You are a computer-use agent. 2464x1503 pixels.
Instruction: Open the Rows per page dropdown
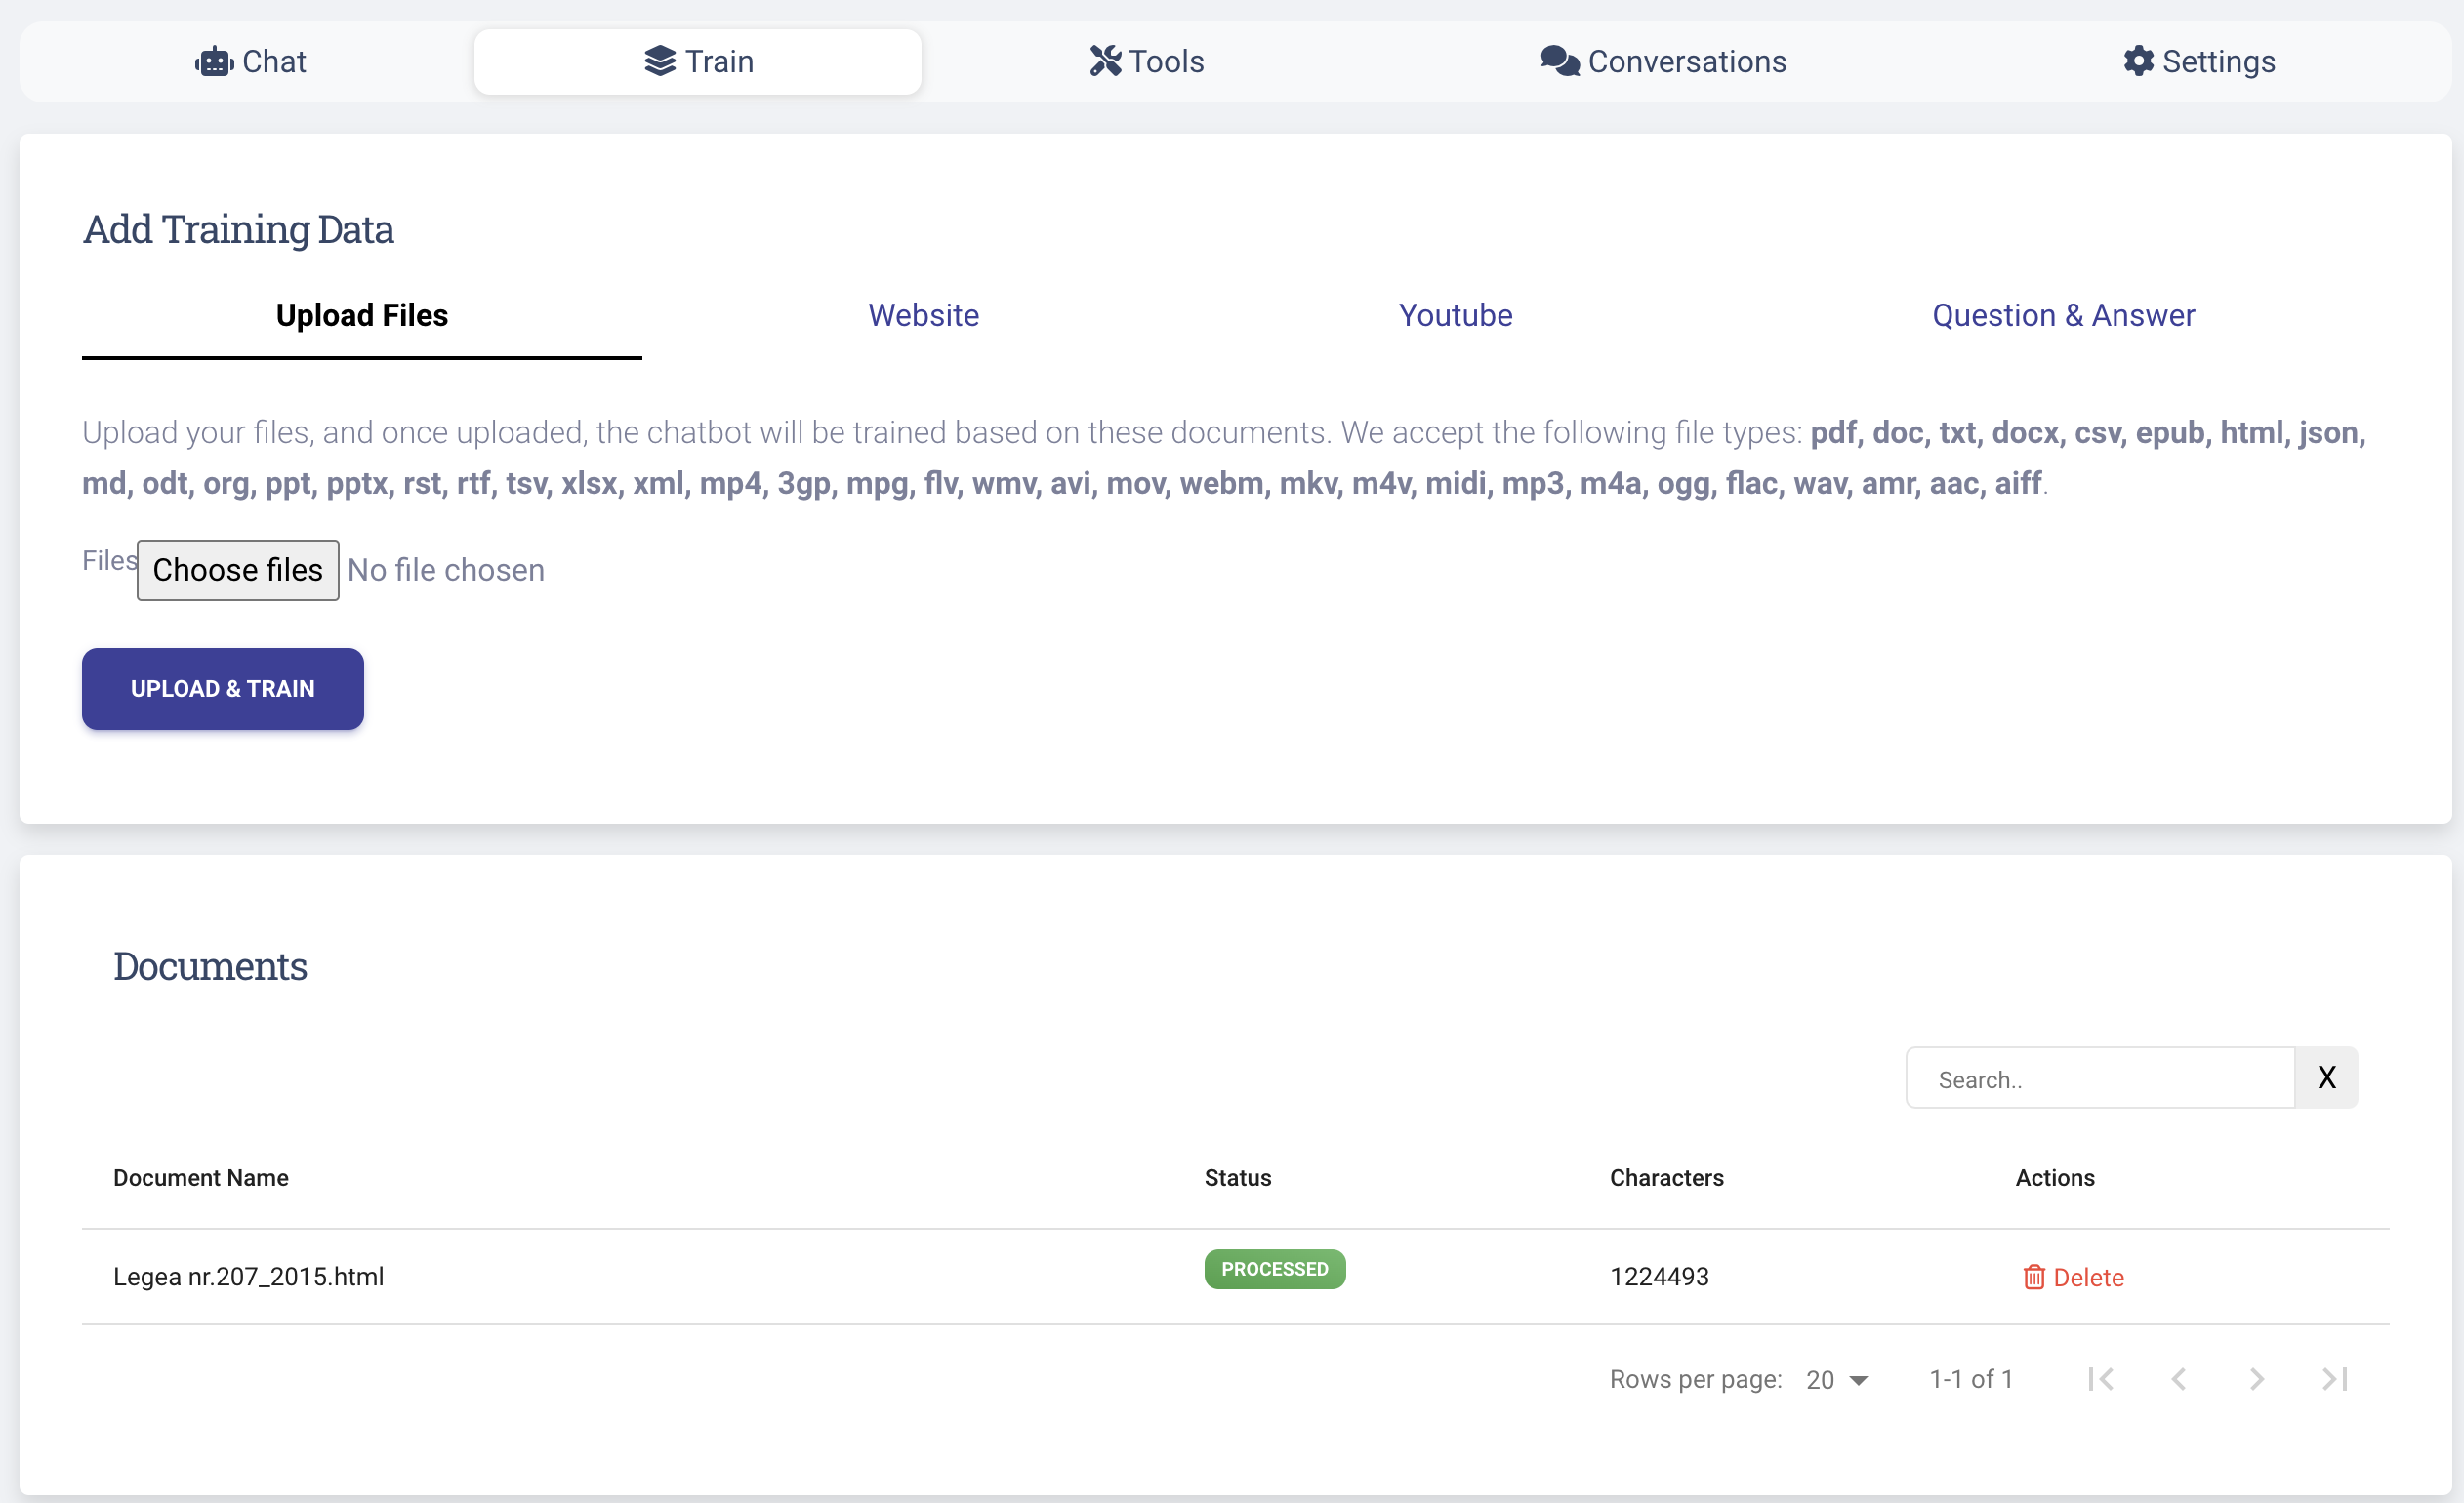point(1837,1380)
